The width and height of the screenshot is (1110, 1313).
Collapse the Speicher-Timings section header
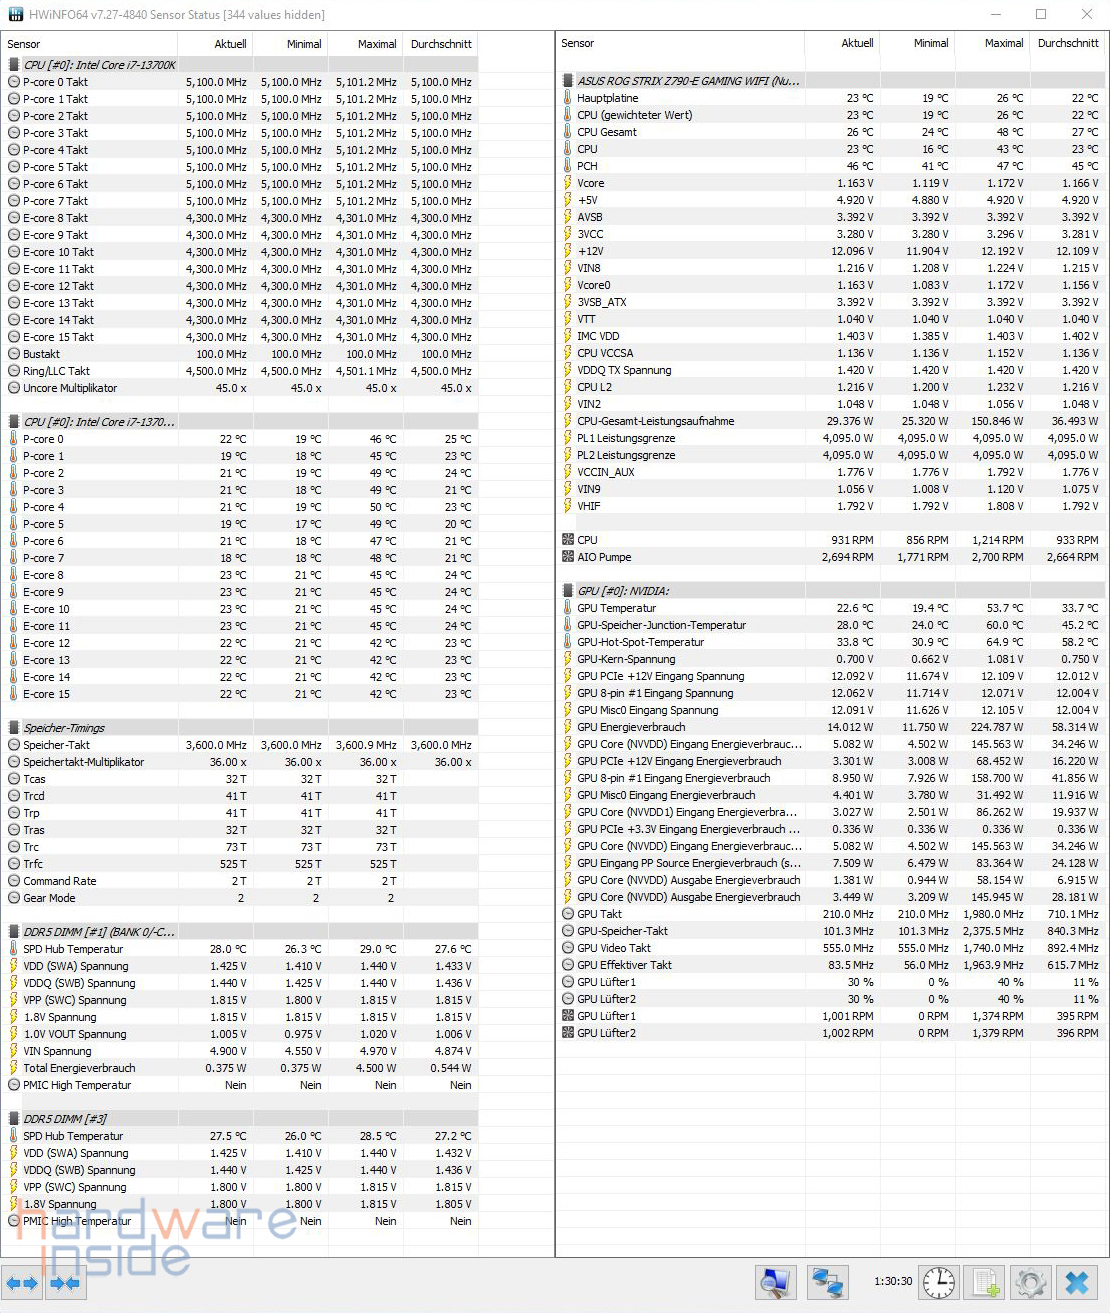coord(64,728)
